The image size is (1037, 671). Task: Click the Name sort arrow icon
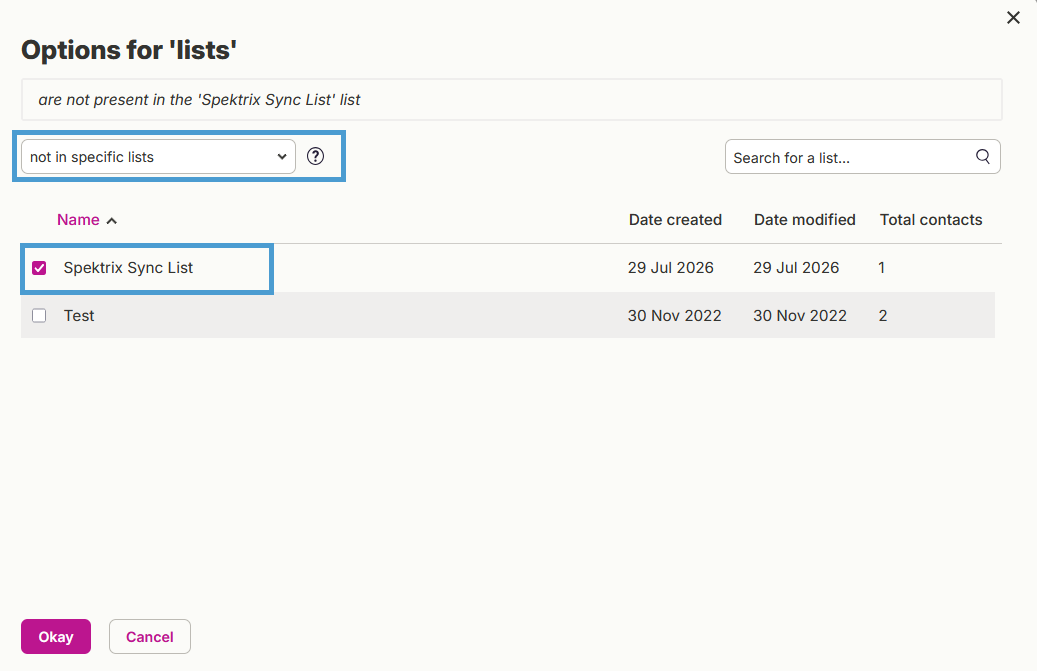112,221
